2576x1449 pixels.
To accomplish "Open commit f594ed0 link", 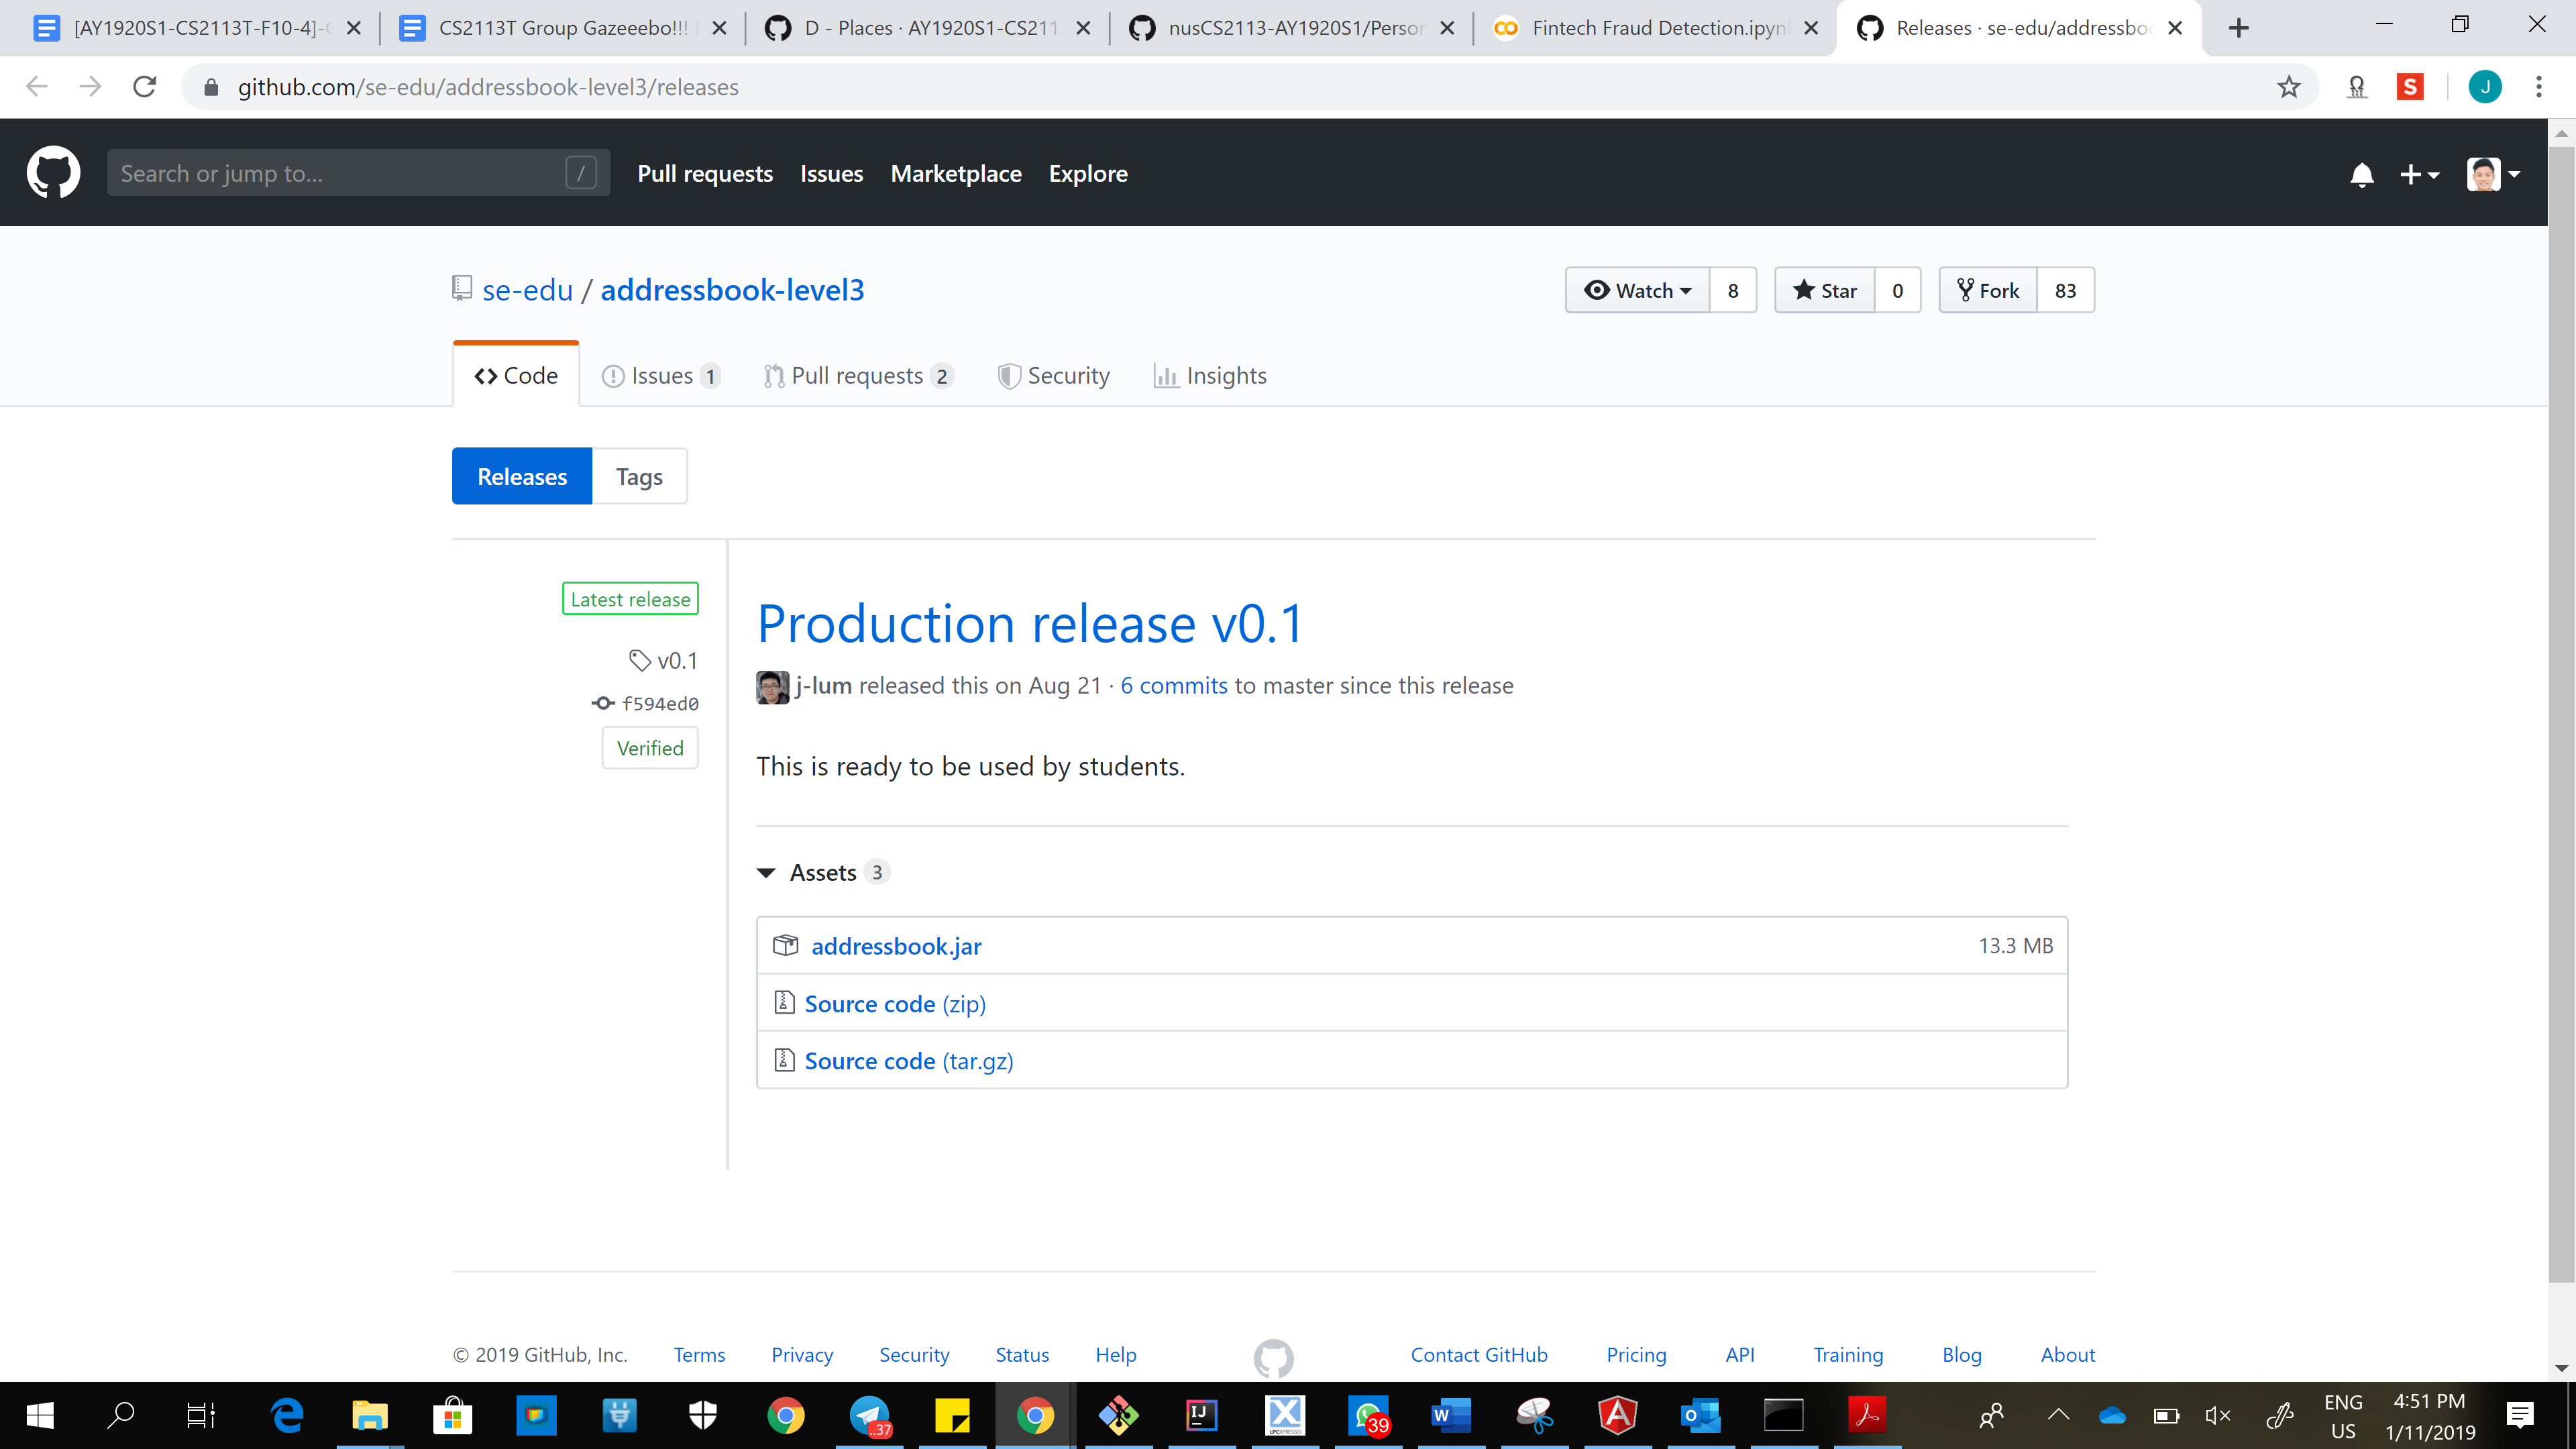I will click(659, 704).
